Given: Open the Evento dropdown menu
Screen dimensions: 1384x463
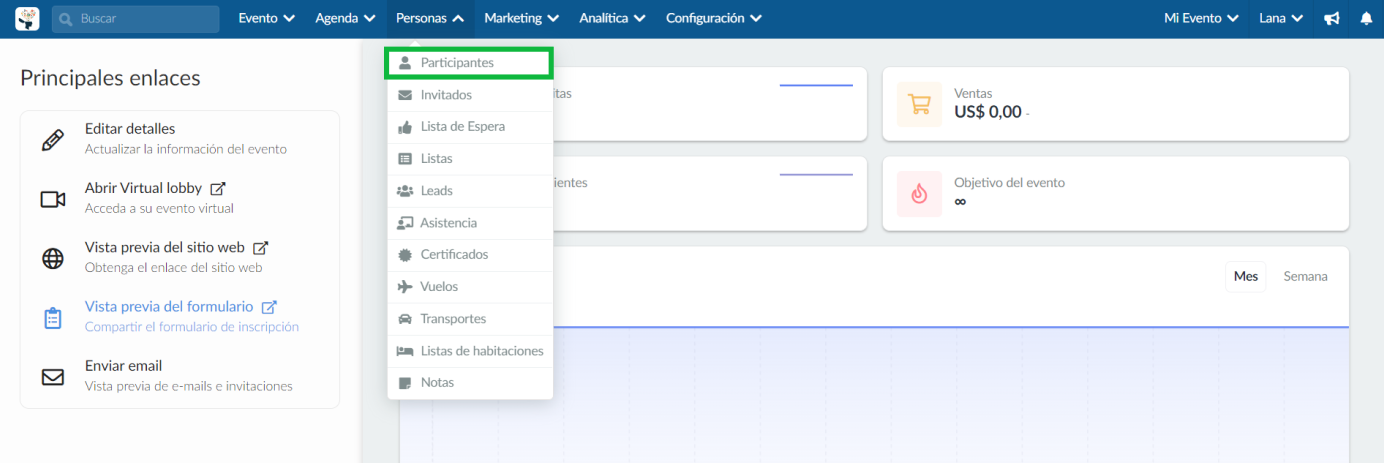Looking at the screenshot, I should point(266,18).
